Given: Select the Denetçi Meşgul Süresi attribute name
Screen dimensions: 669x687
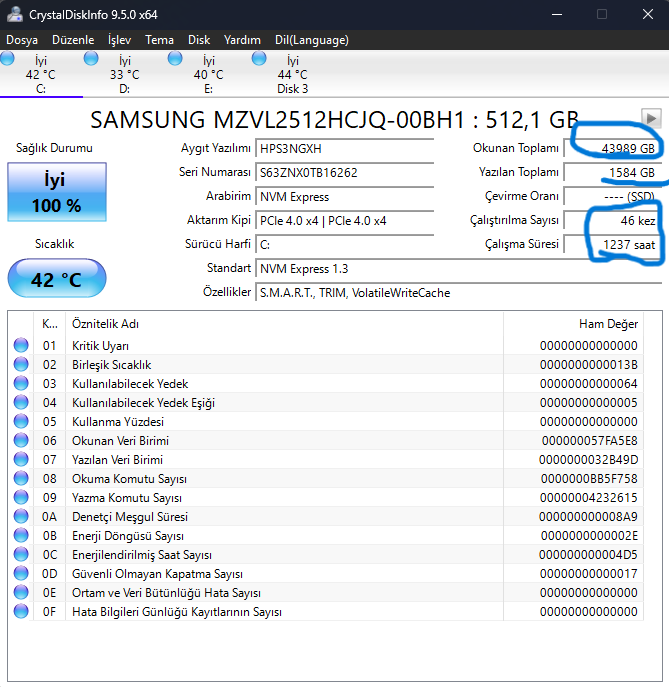Looking at the screenshot, I should tap(130, 517).
